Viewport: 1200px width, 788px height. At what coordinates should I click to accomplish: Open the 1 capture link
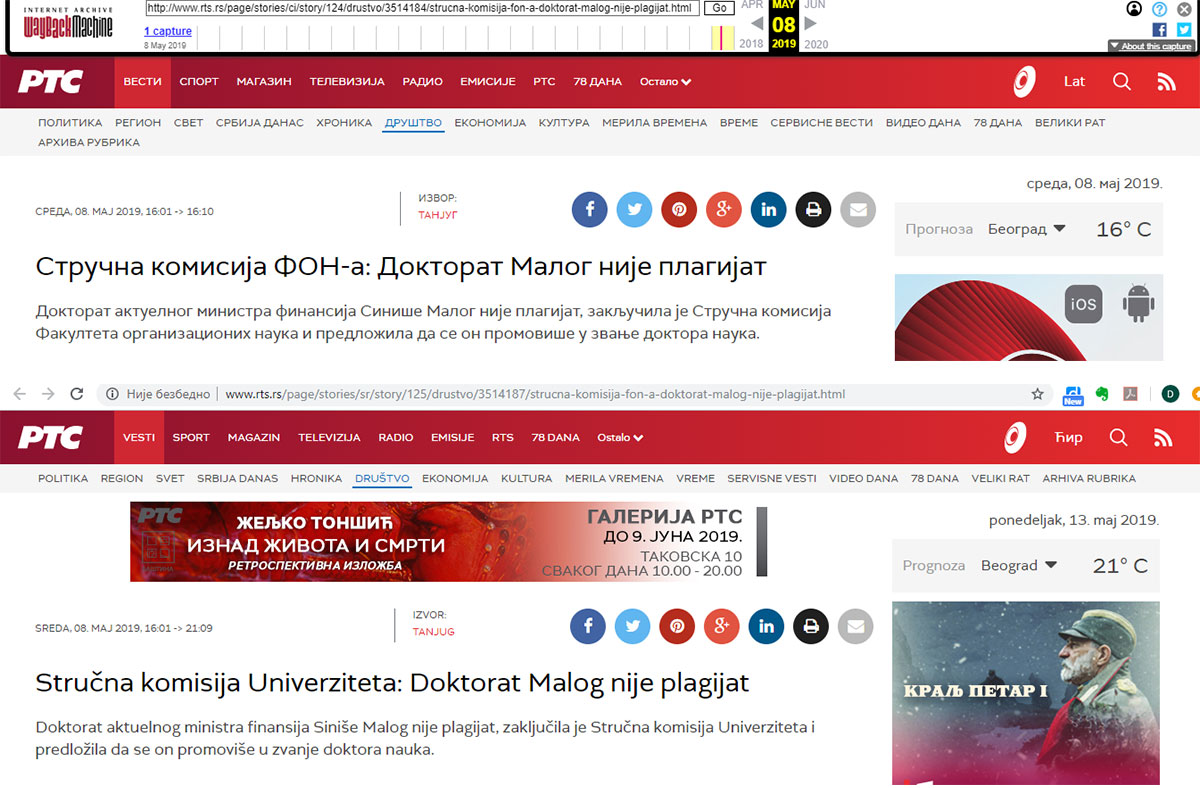[x=167, y=31]
